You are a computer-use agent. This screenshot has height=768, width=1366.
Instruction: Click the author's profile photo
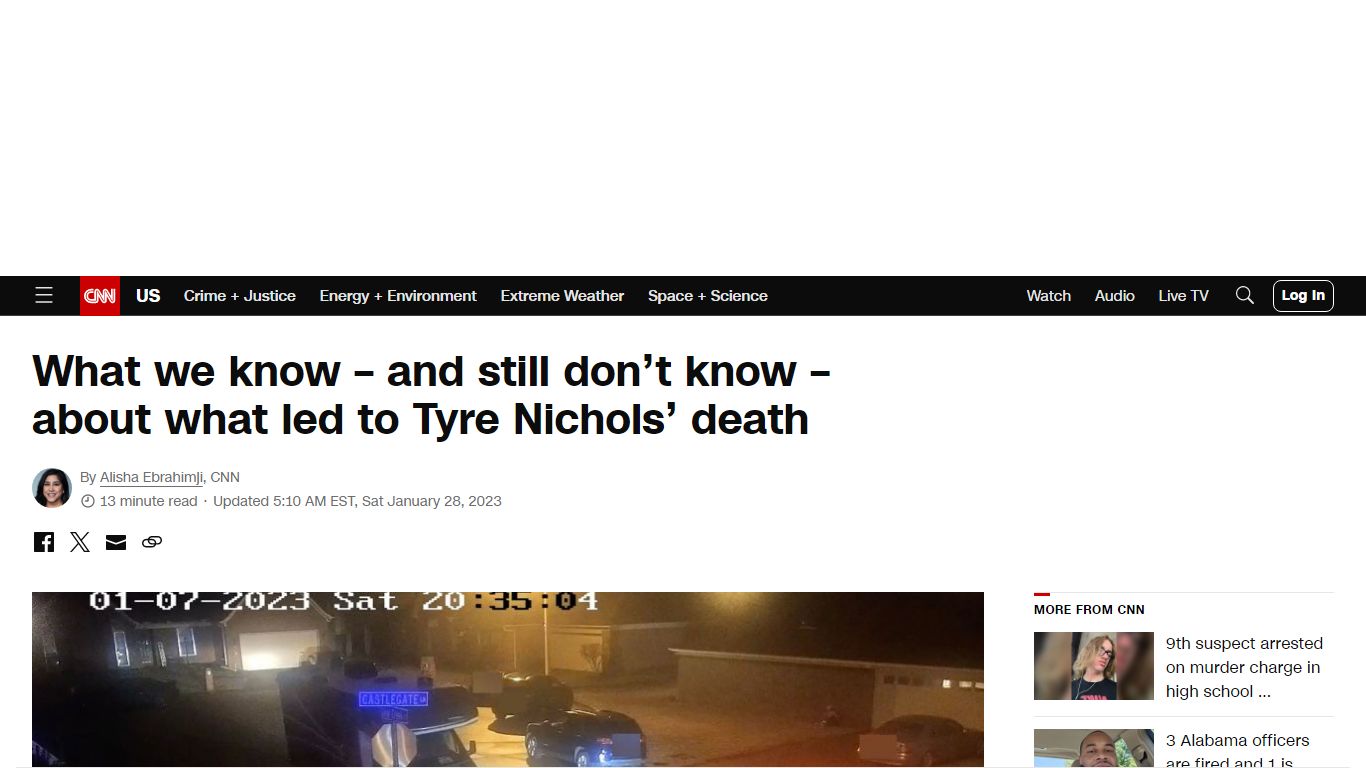pyautogui.click(x=52, y=488)
